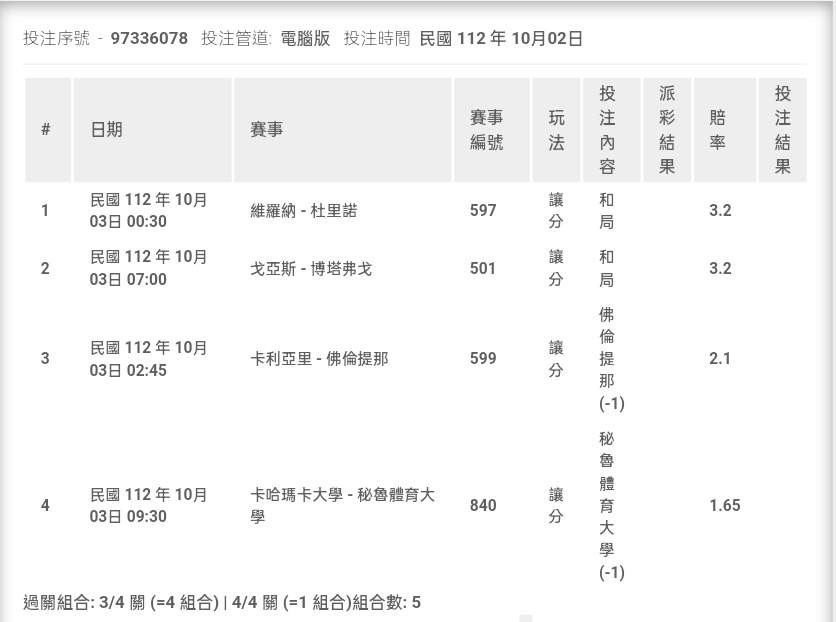Click the 過關組合 summary line
Image resolution: width=836 pixels, height=622 pixels.
(222, 603)
